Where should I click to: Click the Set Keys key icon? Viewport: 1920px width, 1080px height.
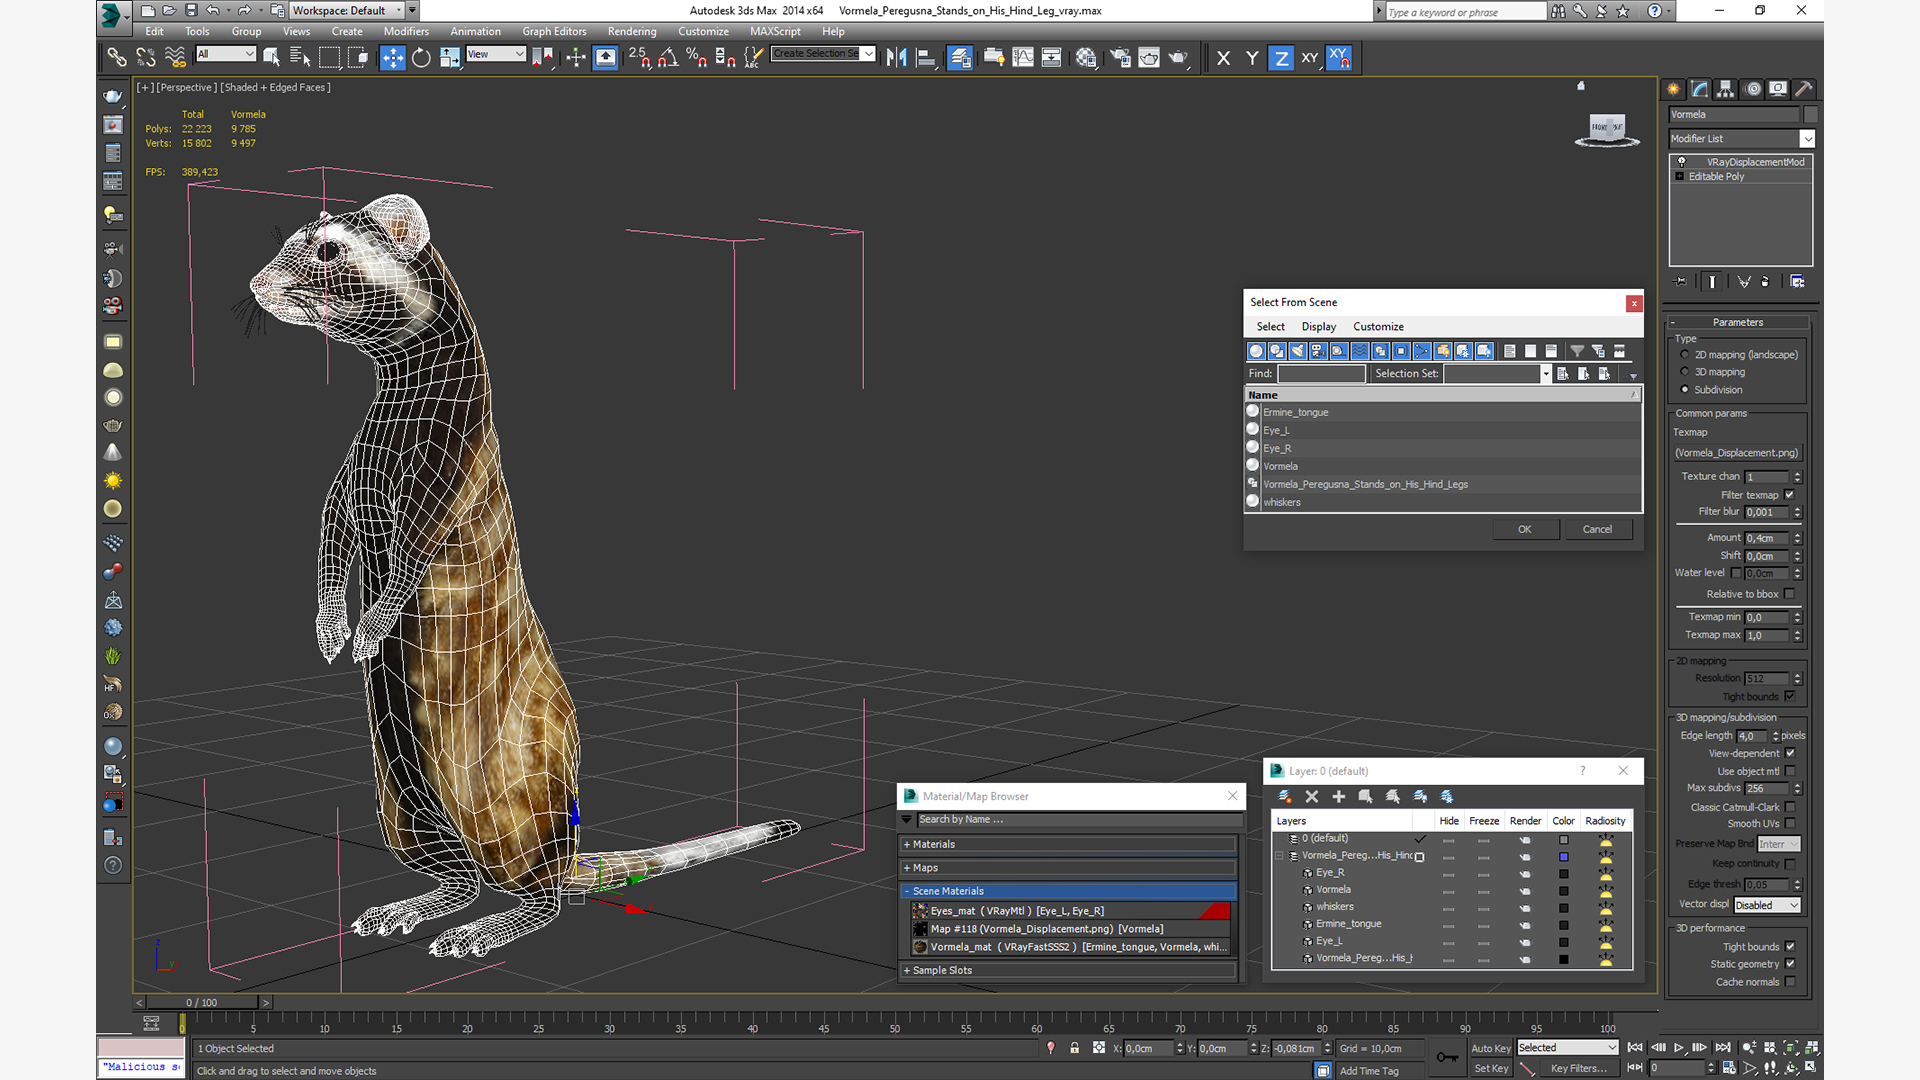coord(1447,1057)
